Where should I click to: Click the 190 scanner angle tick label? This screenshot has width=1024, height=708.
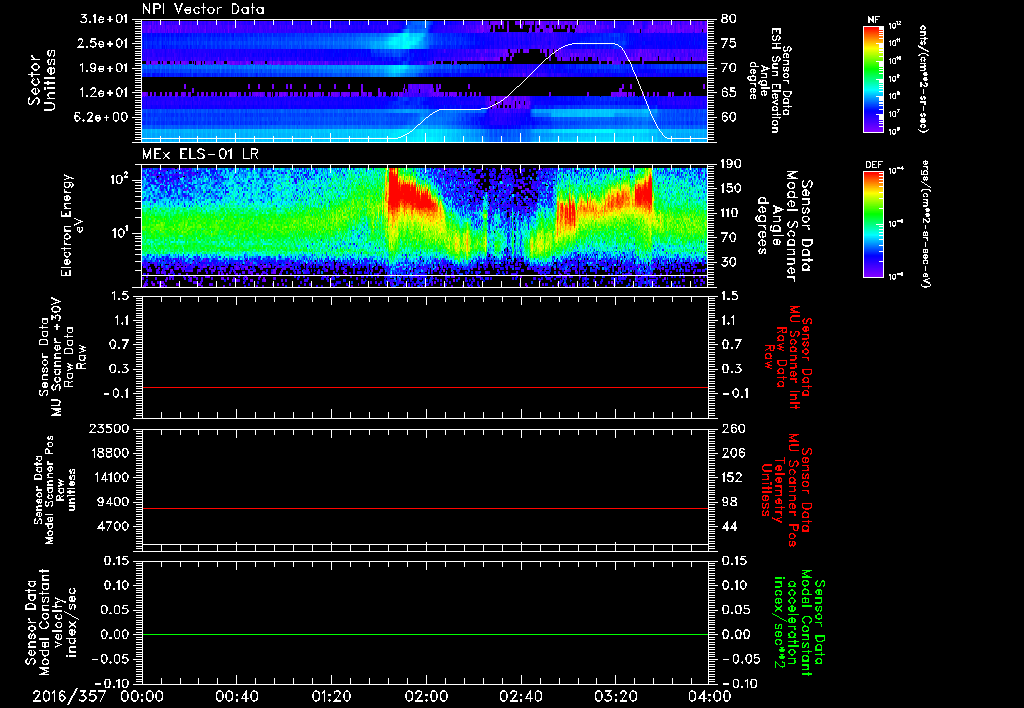(732, 165)
